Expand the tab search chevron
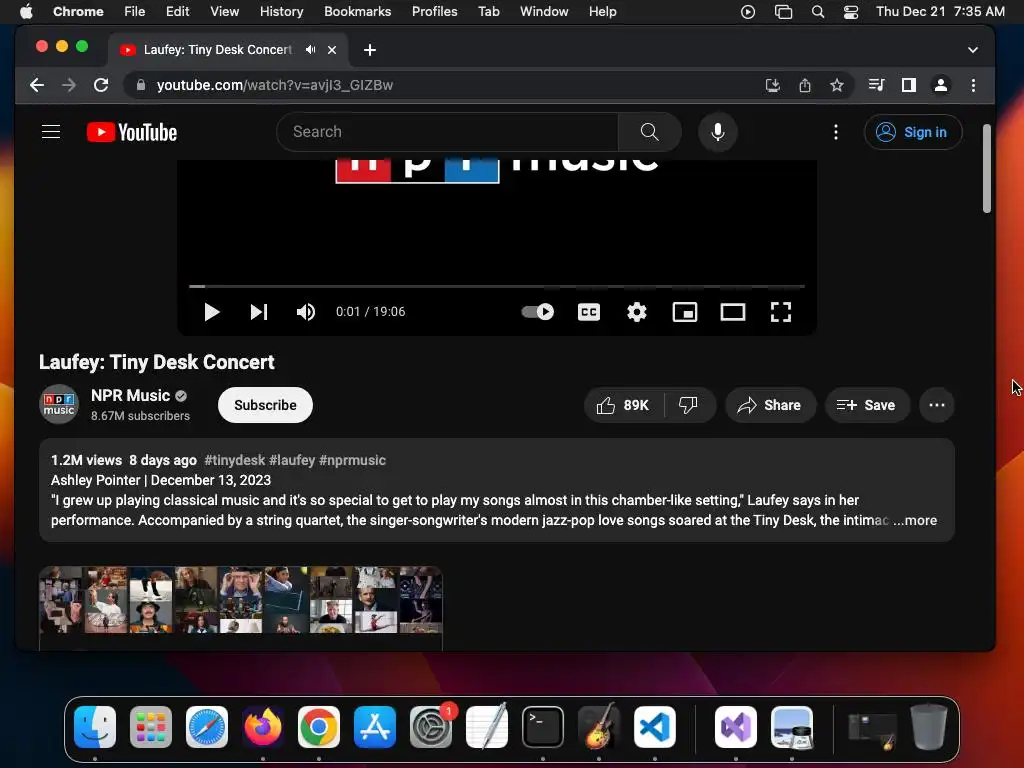 (972, 50)
